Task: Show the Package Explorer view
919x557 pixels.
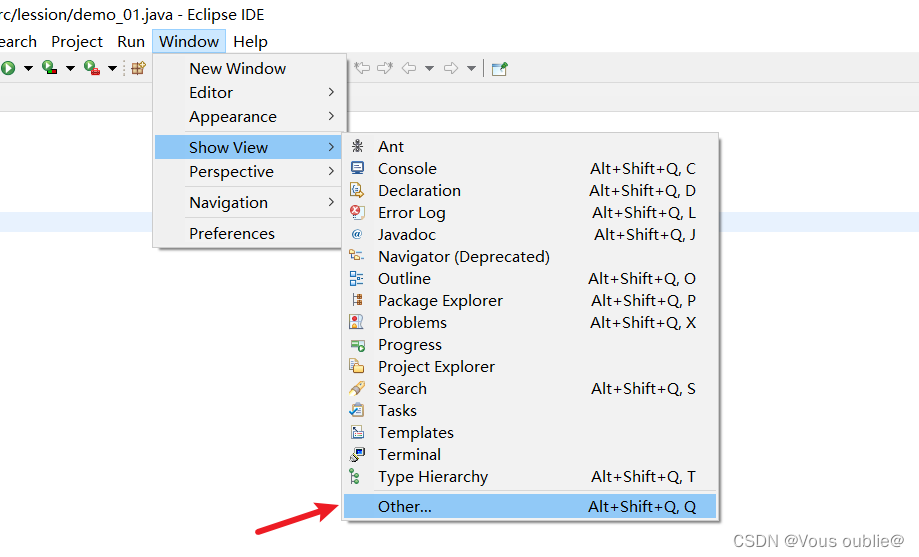Action: click(530, 301)
